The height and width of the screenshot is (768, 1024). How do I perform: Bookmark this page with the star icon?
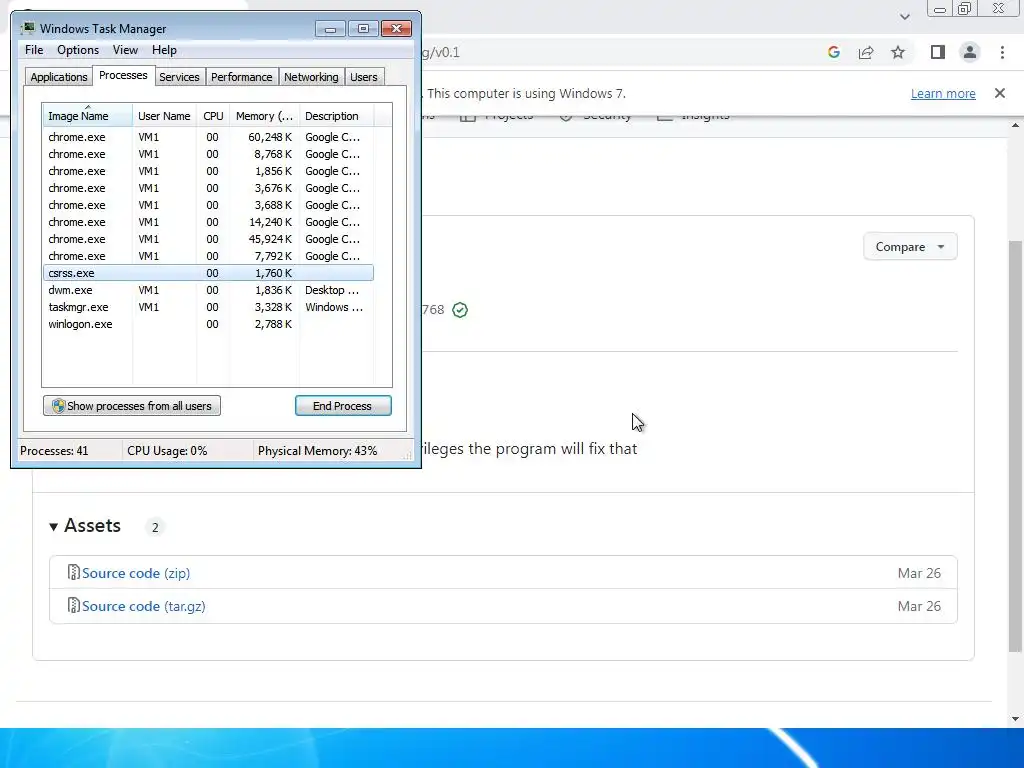tap(898, 52)
